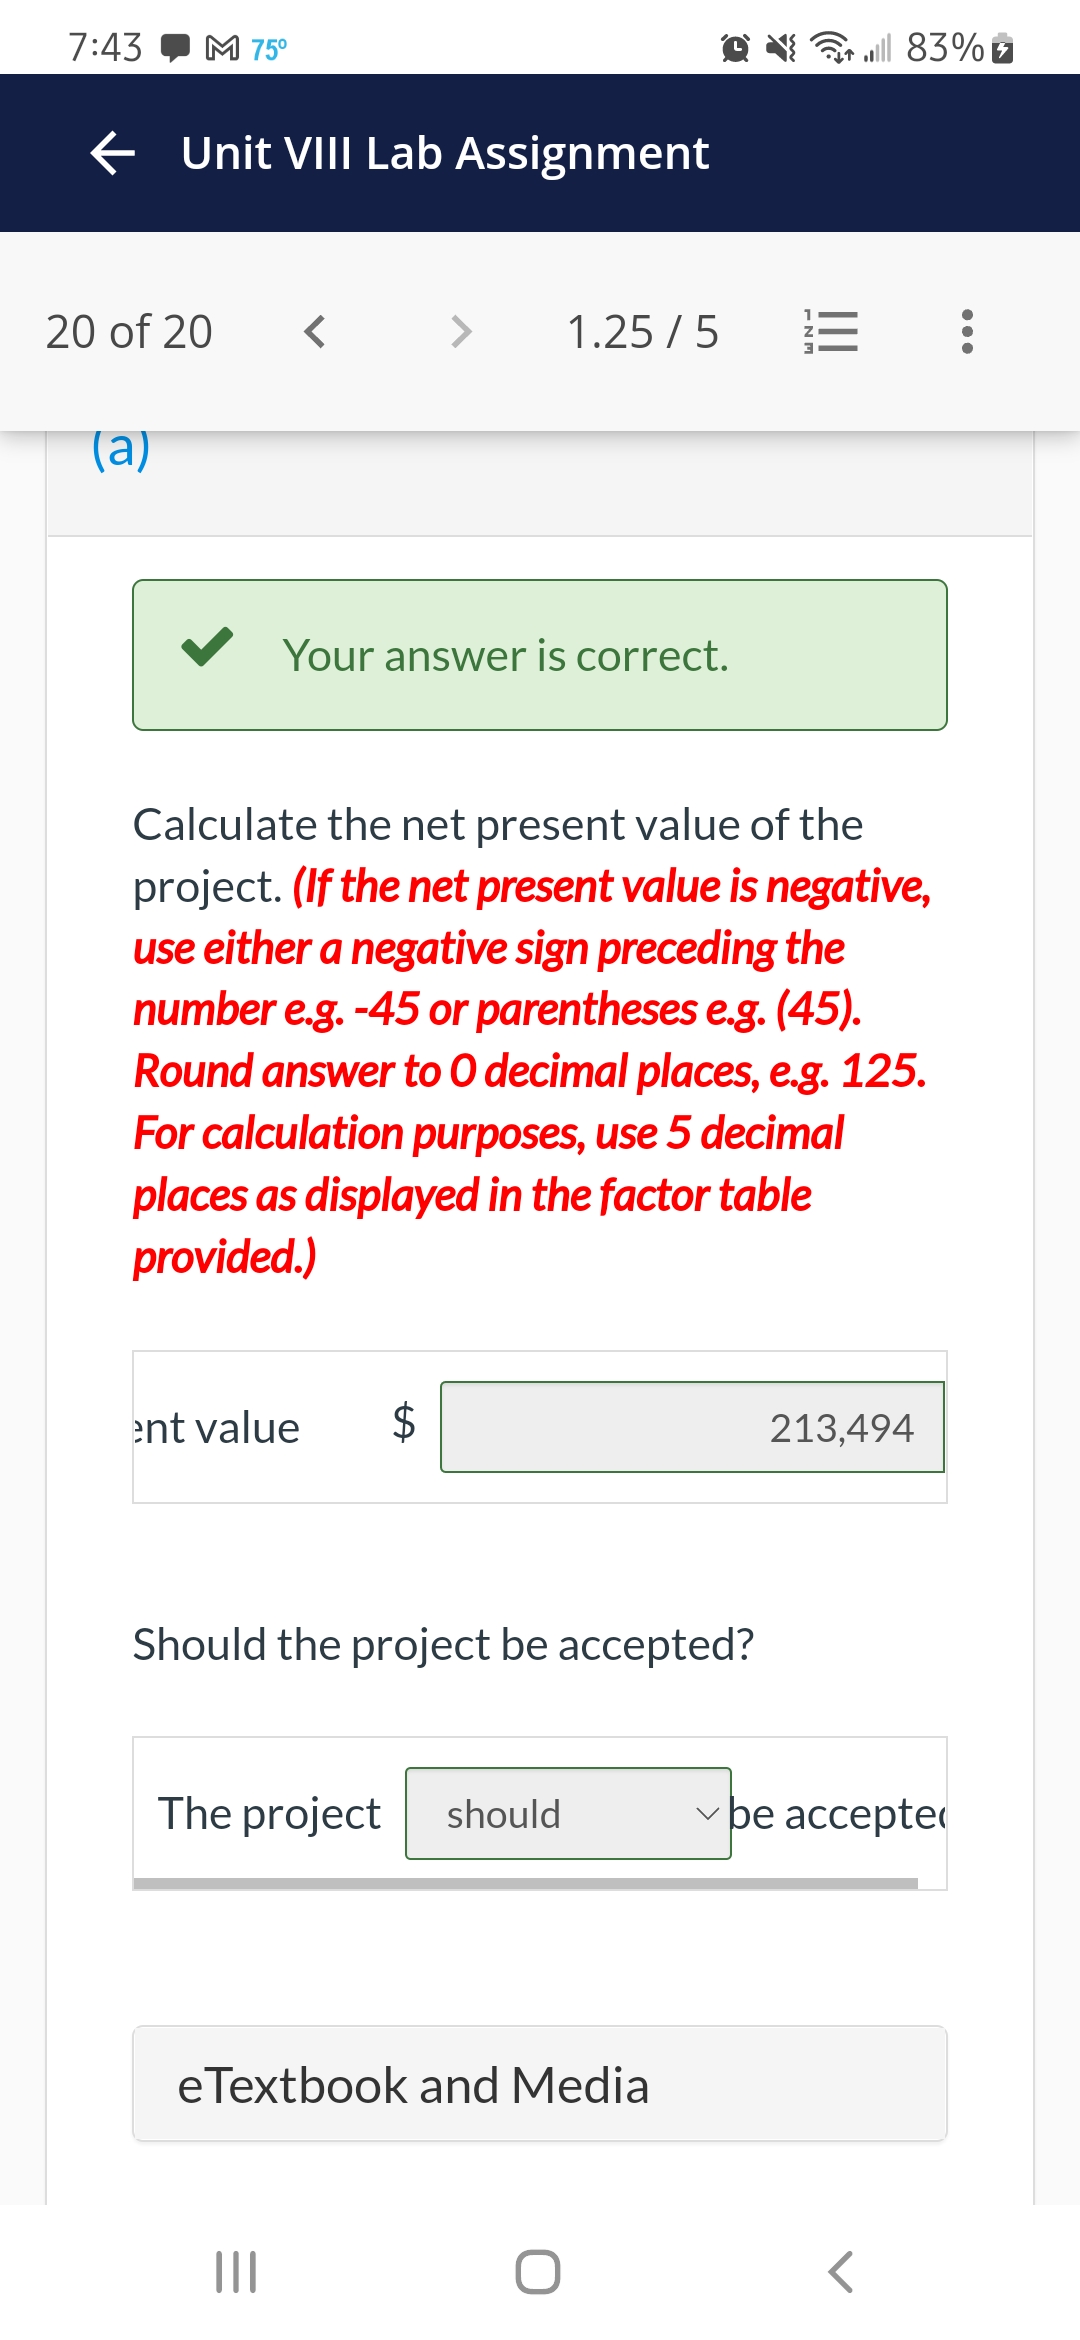Tap the score display showing 1.25 / 5

(x=643, y=333)
